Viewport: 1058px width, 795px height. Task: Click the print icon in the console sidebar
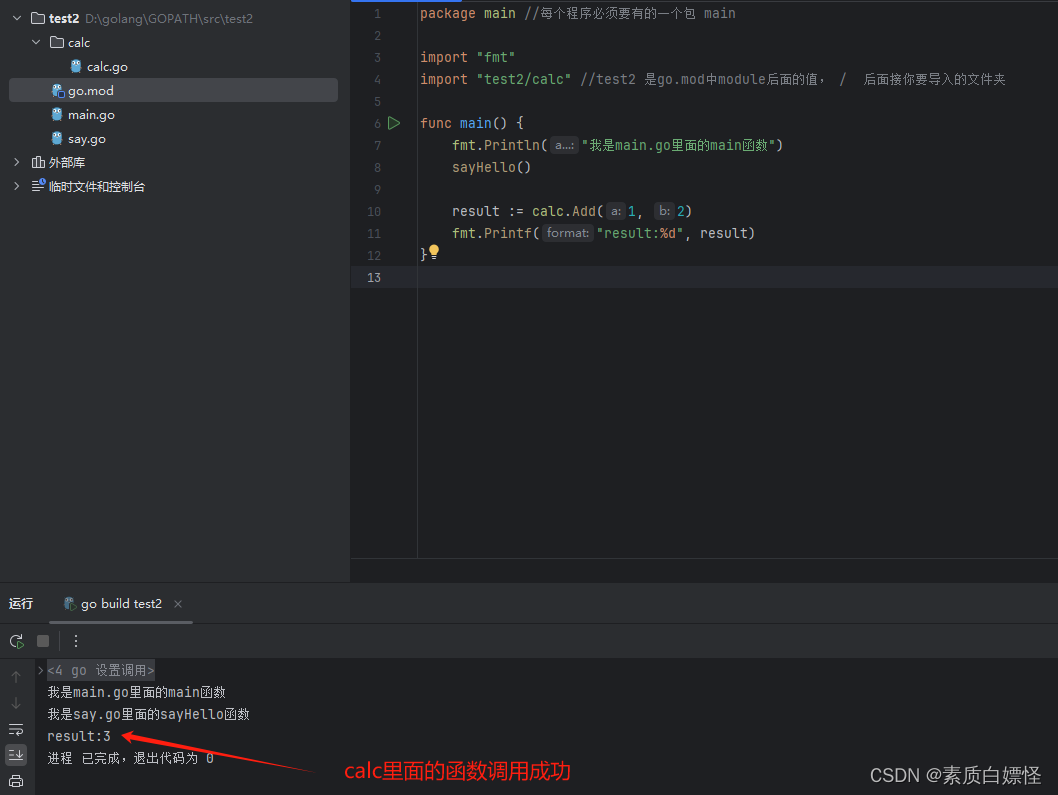click(16, 781)
